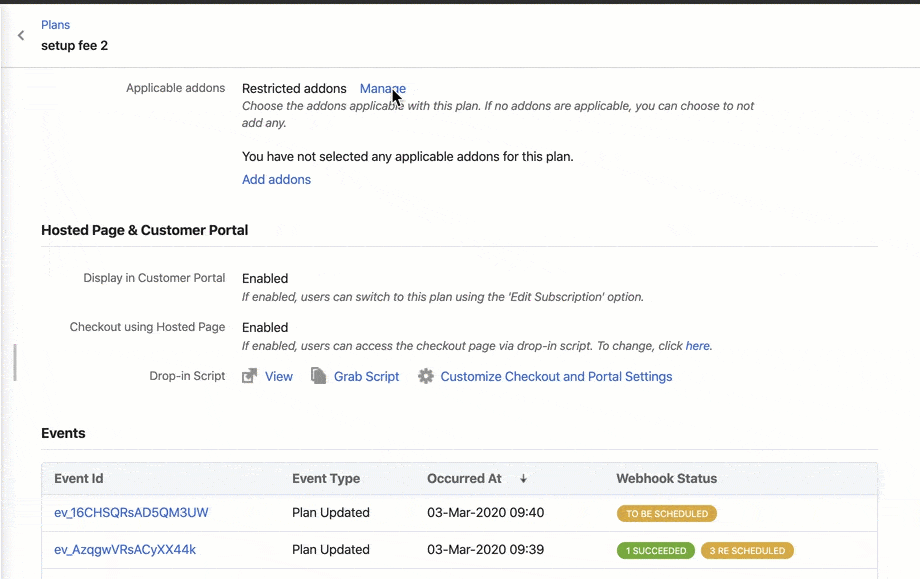The image size is (920, 579).
Task: Click the gear icon for checkout settings
Action: (426, 376)
